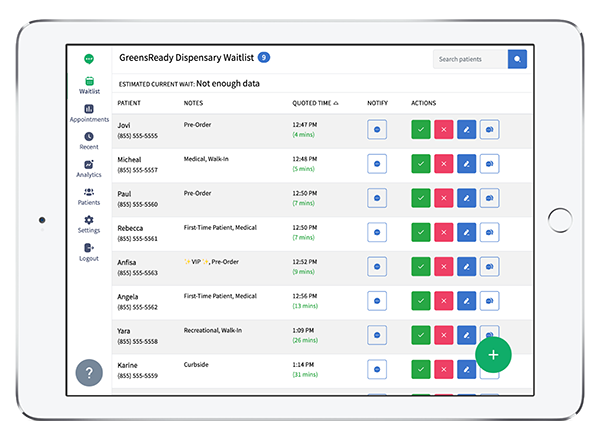This screenshot has height=440, width=600.
Task: Remove Jovi with the red X button
Action: click(x=444, y=129)
